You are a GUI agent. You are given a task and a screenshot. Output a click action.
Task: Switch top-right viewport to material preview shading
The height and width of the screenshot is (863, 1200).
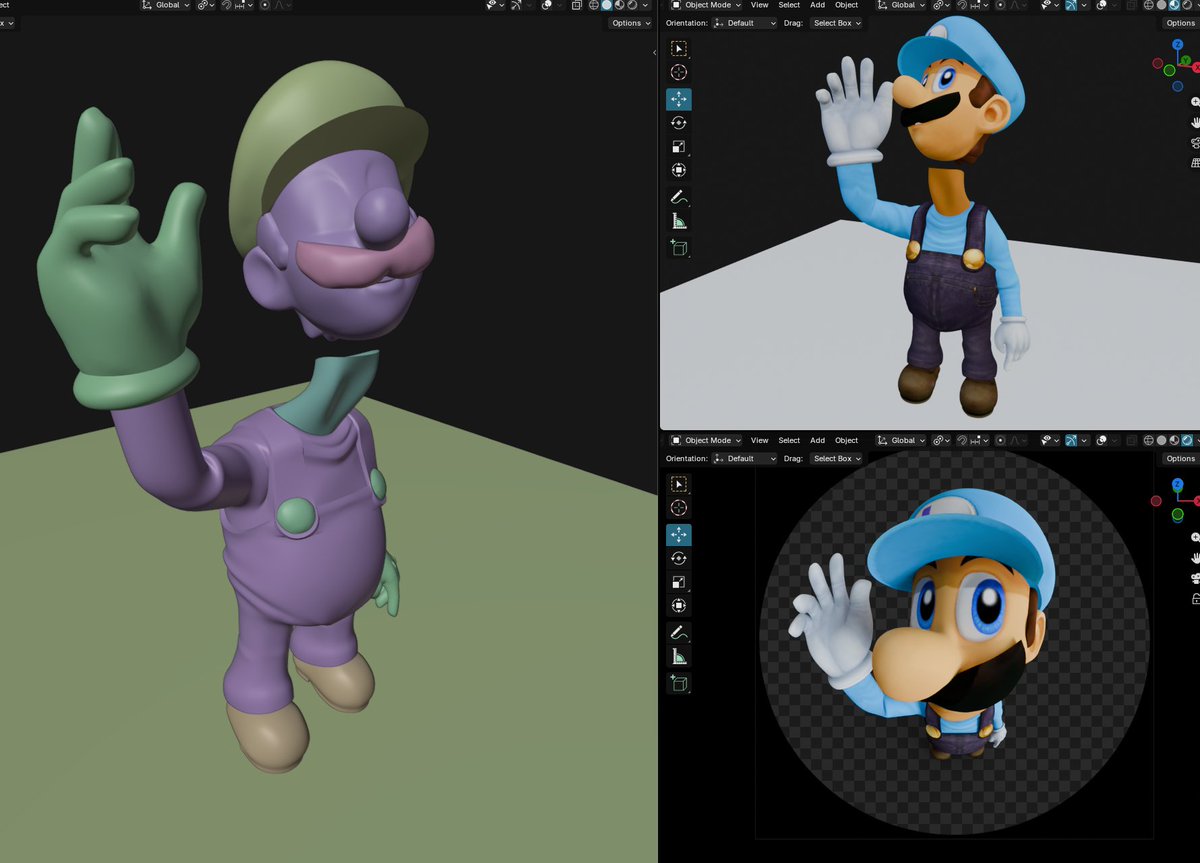click(1174, 5)
